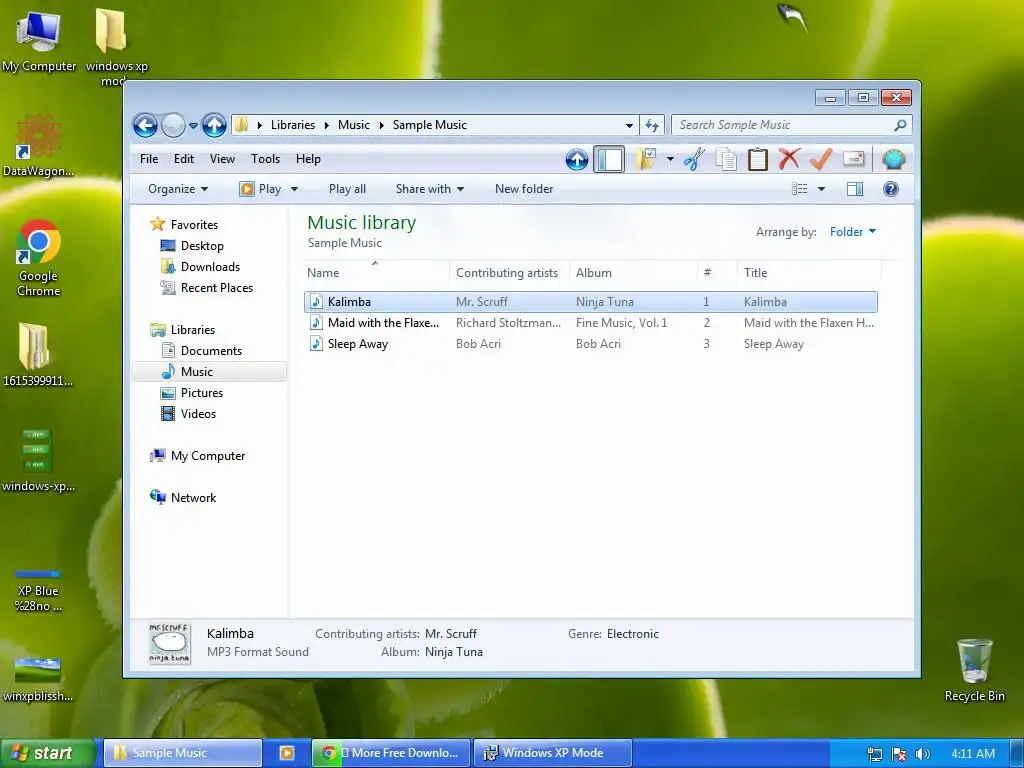Click the email envelope toolbar icon

(854, 159)
